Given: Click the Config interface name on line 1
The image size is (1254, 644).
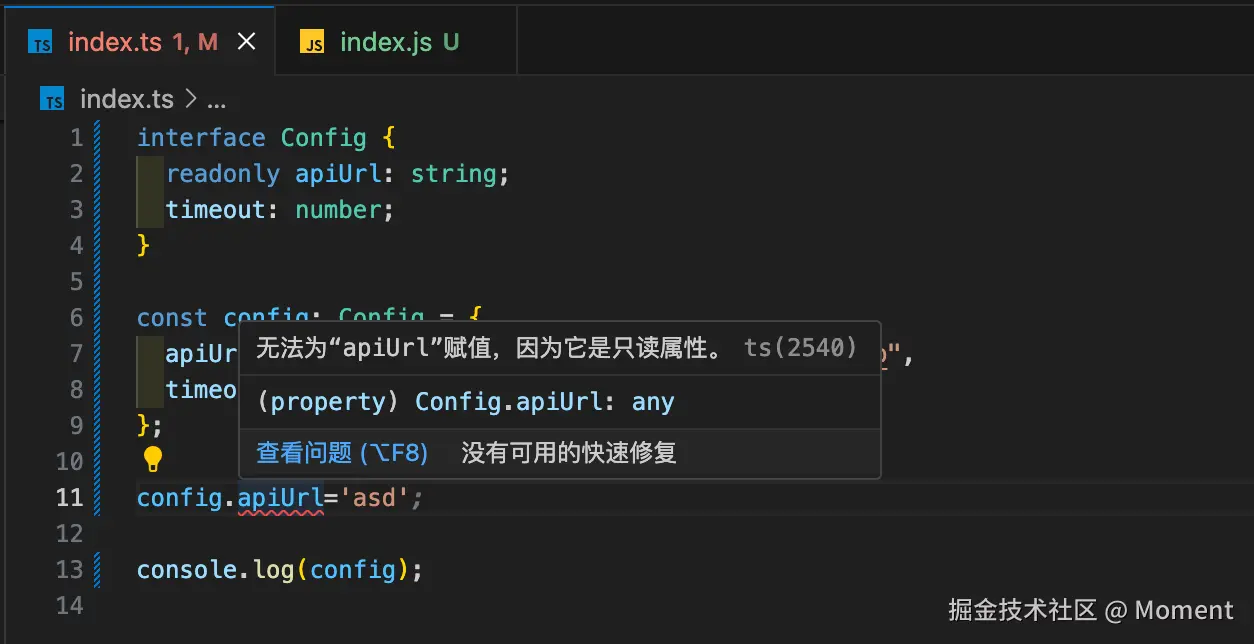Looking at the screenshot, I should [323, 137].
